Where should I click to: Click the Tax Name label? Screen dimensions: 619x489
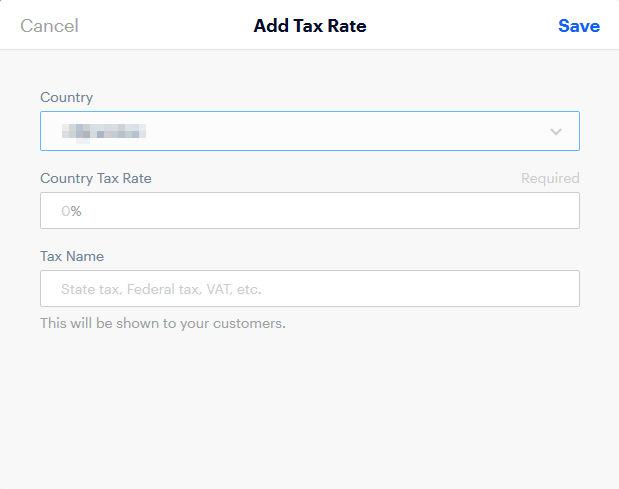(72, 256)
